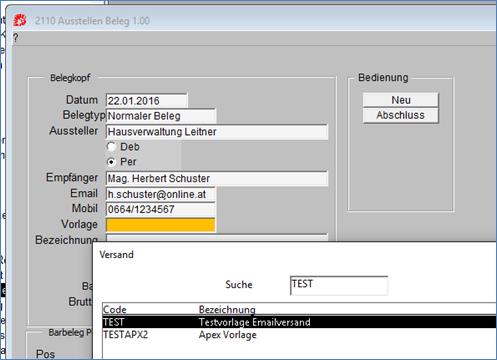The width and height of the screenshot is (497, 360).
Task: Select the TESTAPX2 code in the list
Action: (125, 335)
